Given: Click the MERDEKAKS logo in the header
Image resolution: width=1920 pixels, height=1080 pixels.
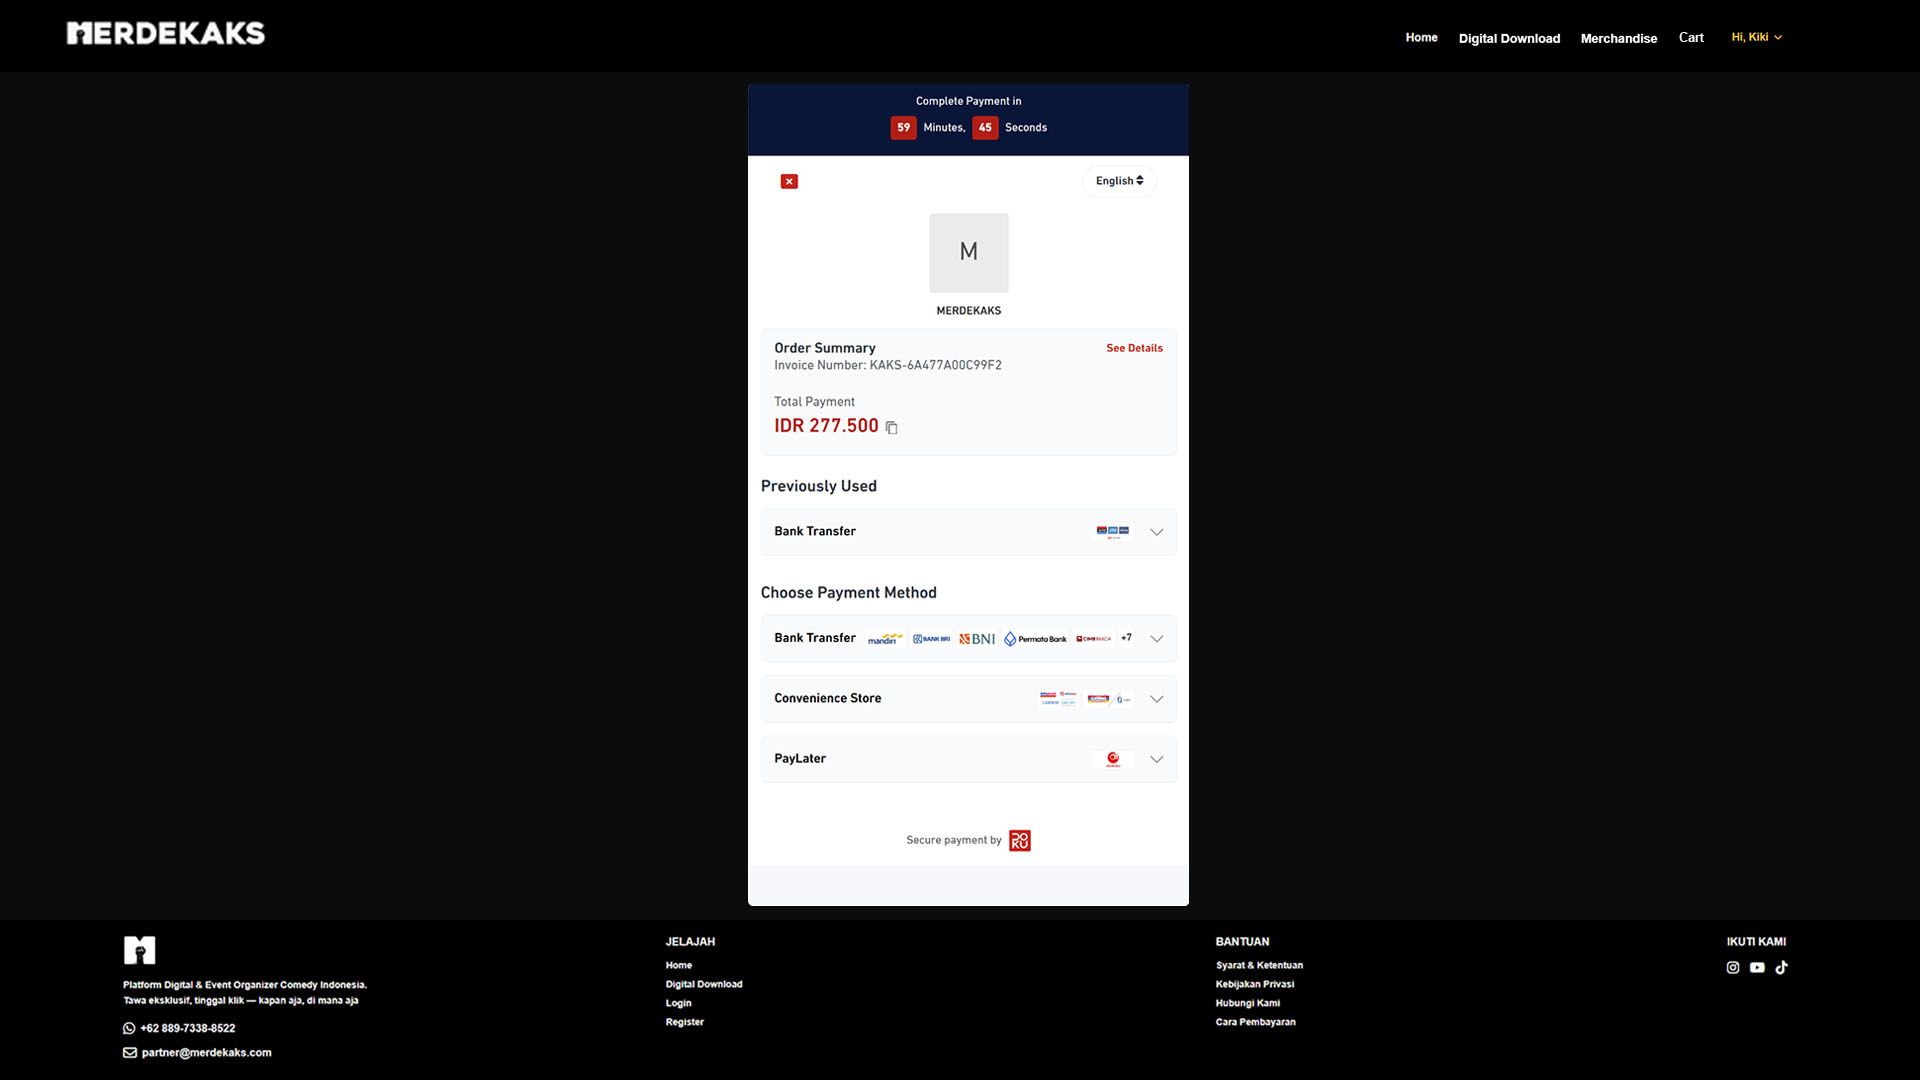Looking at the screenshot, I should point(166,34).
